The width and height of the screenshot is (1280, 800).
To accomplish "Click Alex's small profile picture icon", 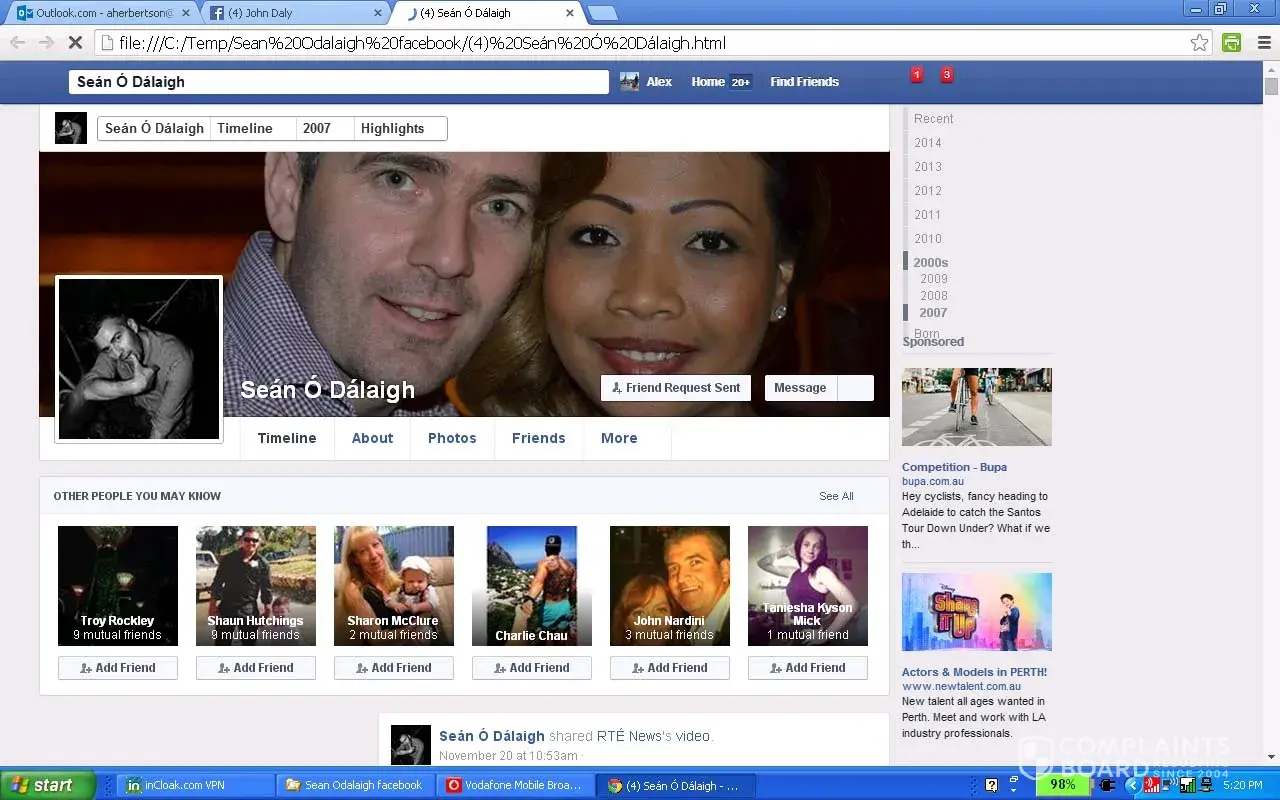I will pyautogui.click(x=629, y=82).
